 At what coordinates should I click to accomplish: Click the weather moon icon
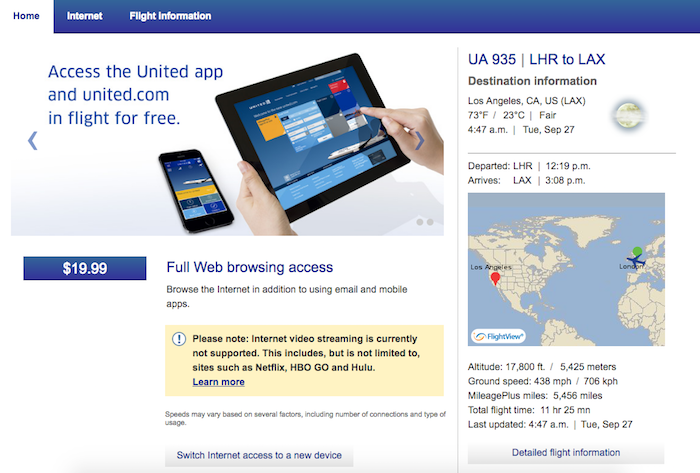[629, 115]
